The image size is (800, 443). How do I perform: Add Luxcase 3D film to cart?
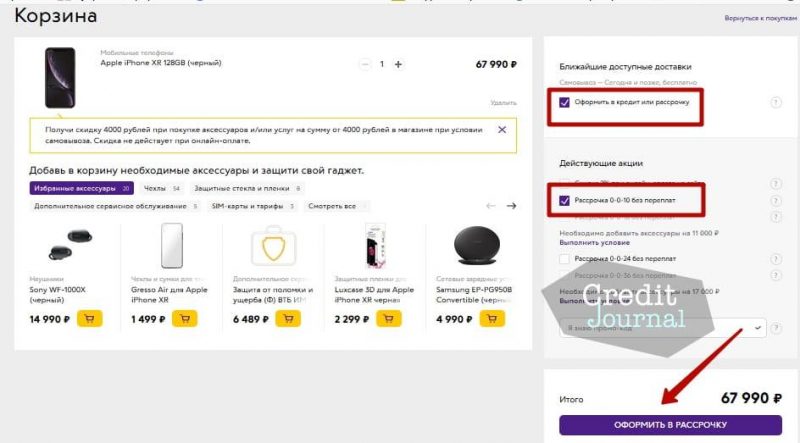tap(389, 319)
